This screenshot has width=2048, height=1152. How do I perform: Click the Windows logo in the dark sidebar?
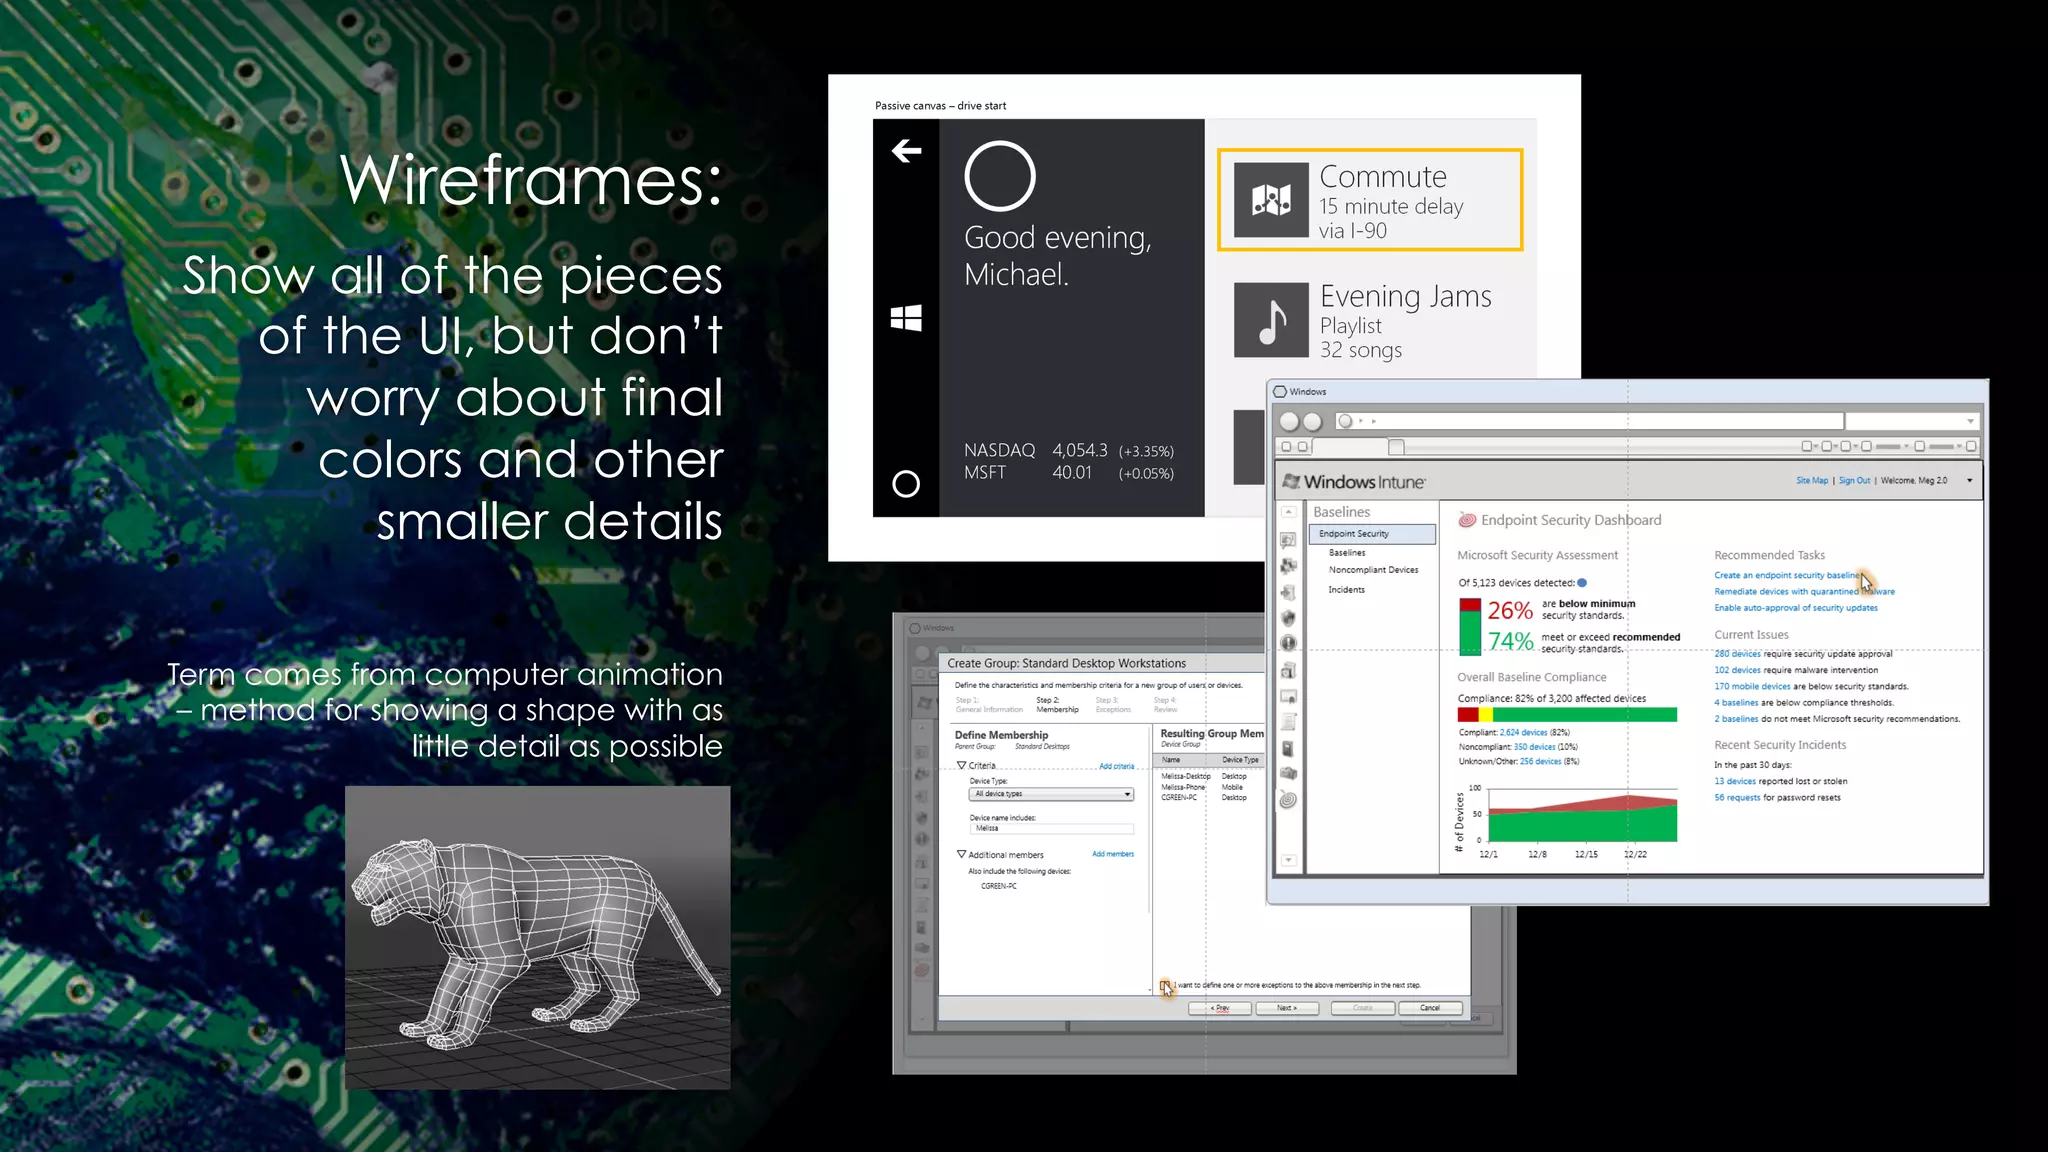point(906,318)
